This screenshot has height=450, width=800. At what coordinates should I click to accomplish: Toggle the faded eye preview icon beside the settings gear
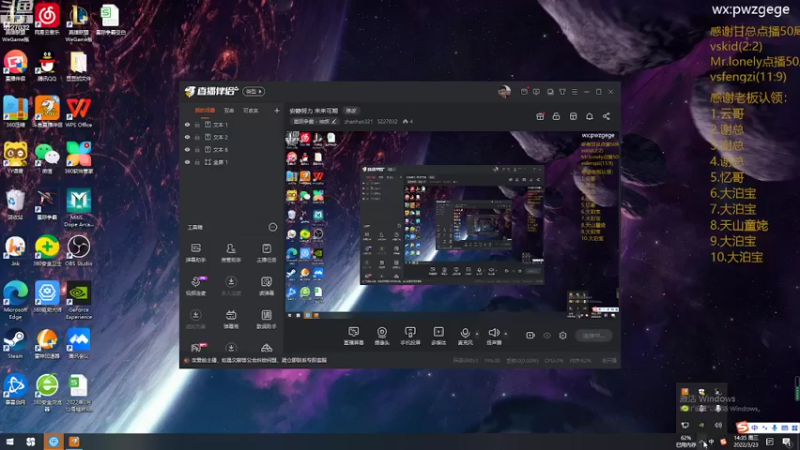coord(547,336)
